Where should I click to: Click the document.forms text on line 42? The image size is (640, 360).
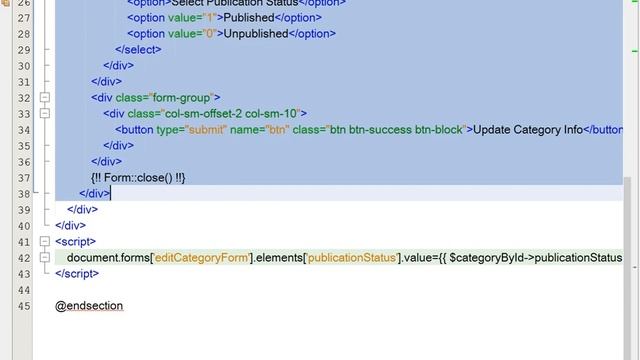tap(109, 258)
